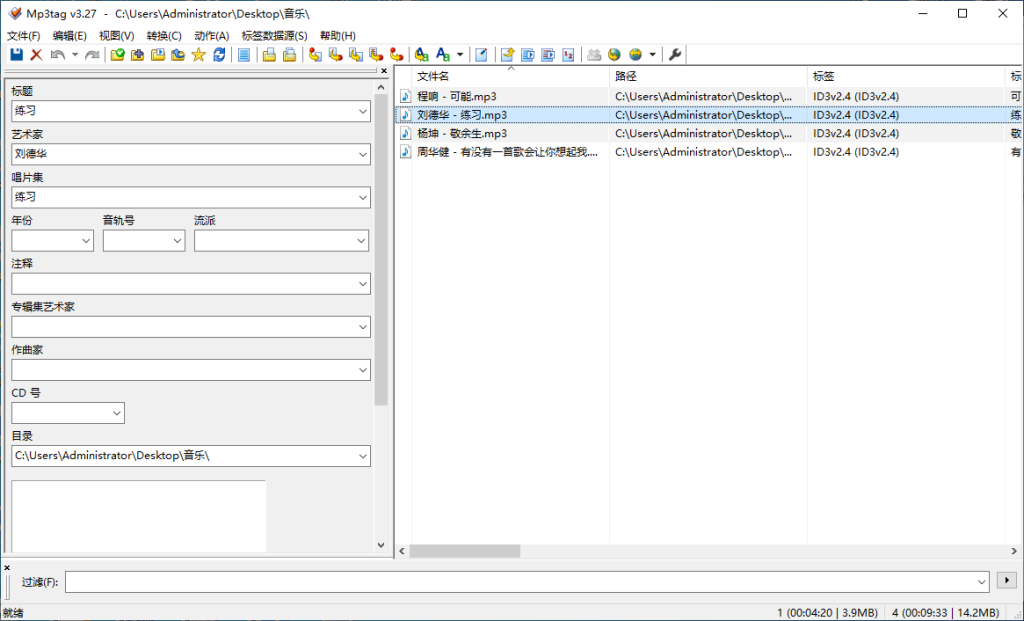Sort by the 路径 column header
This screenshot has width=1024, height=621.
point(708,76)
